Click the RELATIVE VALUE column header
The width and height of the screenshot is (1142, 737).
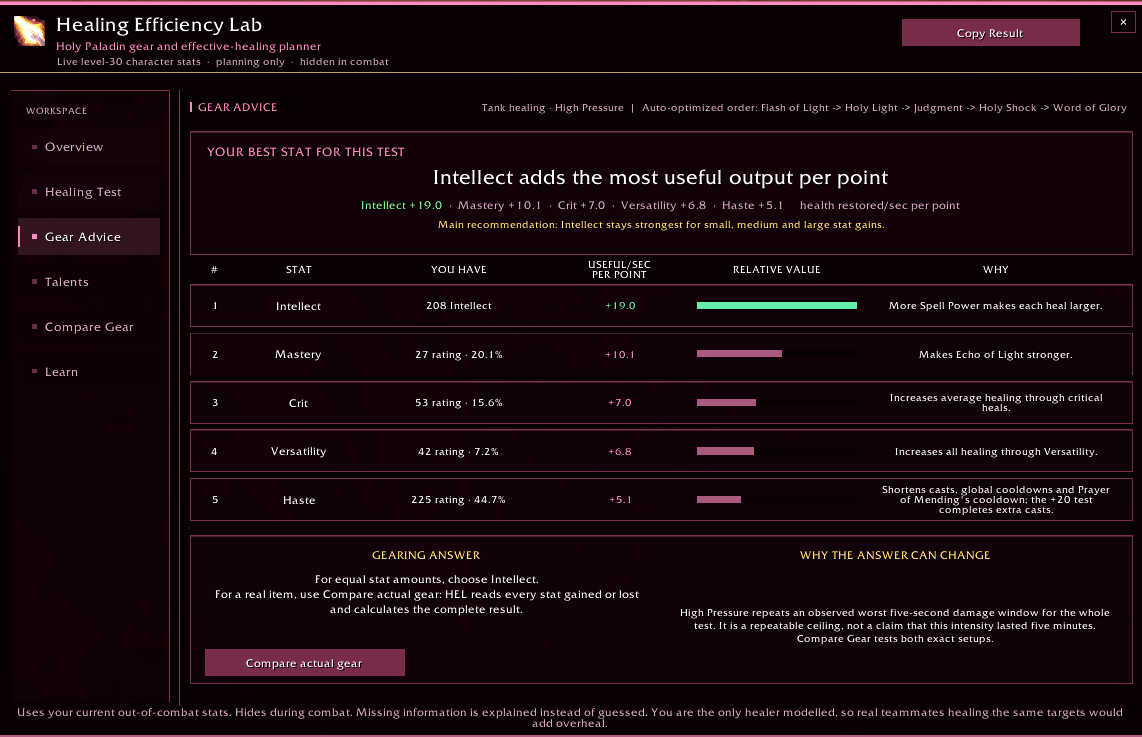(x=776, y=269)
